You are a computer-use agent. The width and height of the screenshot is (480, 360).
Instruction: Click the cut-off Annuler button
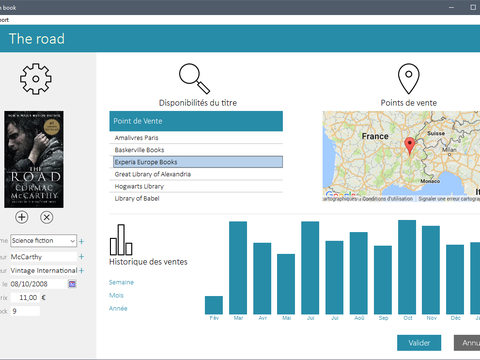(467, 343)
